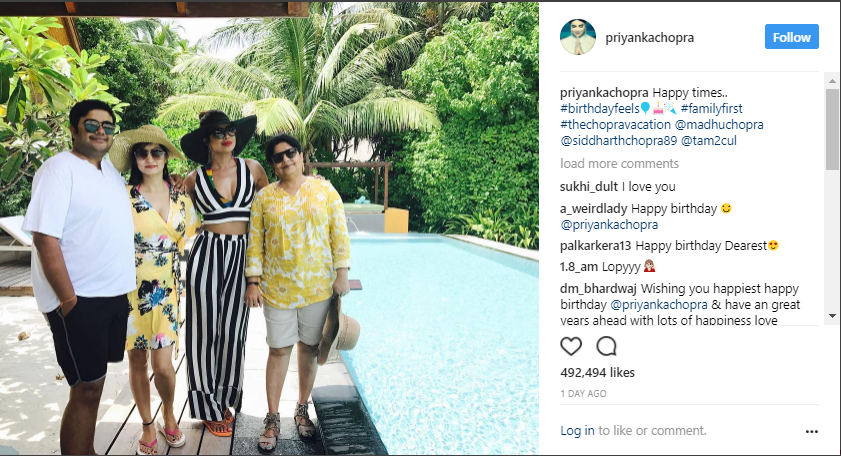Open the #familyfirst hashtag
The height and width of the screenshot is (456, 841).
click(712, 108)
